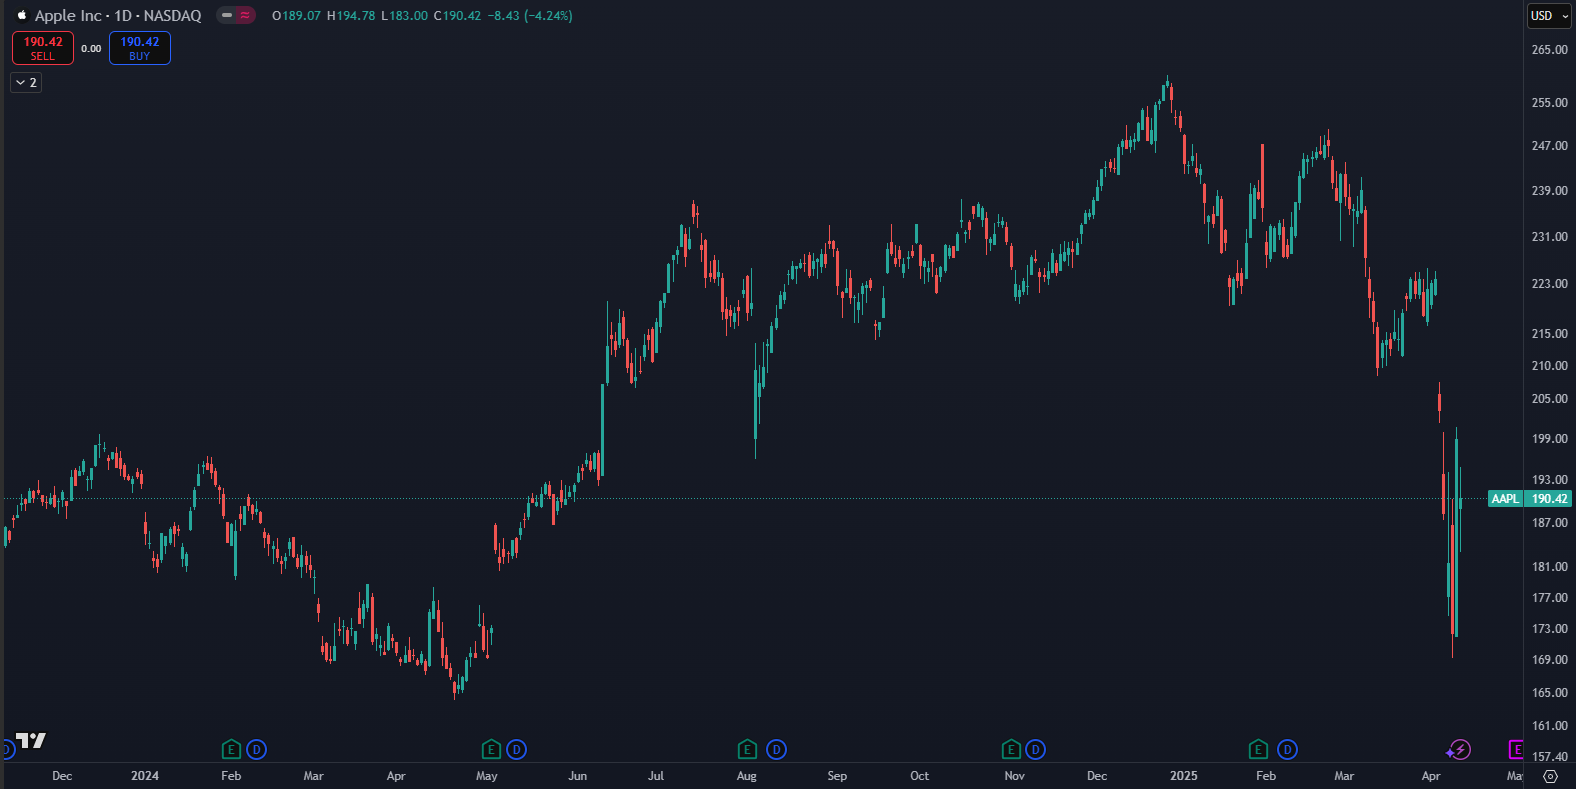Screen dimensions: 1576x789
Task: Click the Apple Inc symbol title
Action: 117,16
